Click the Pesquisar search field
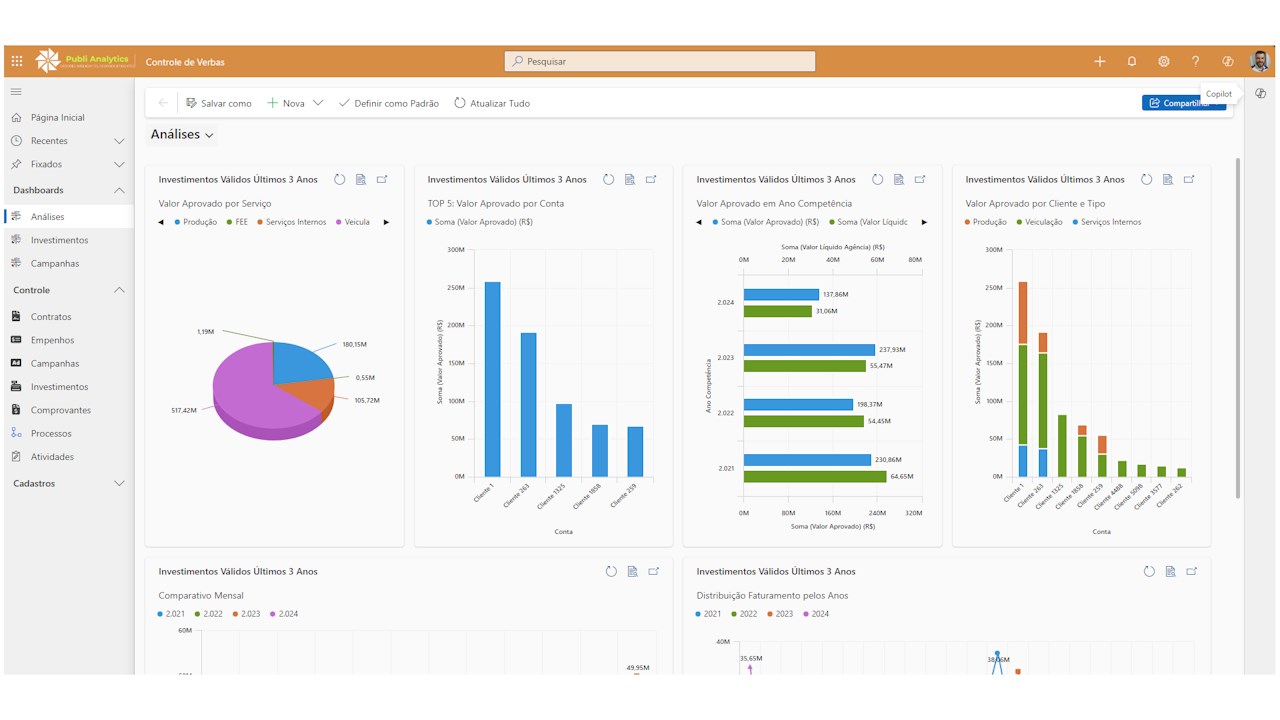The width and height of the screenshot is (1280, 720). tap(660, 61)
